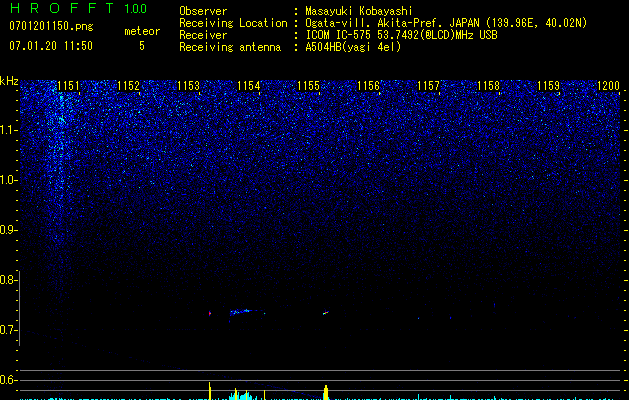
Task: Click the red meteor echo near 1153
Action: [x=210, y=313]
